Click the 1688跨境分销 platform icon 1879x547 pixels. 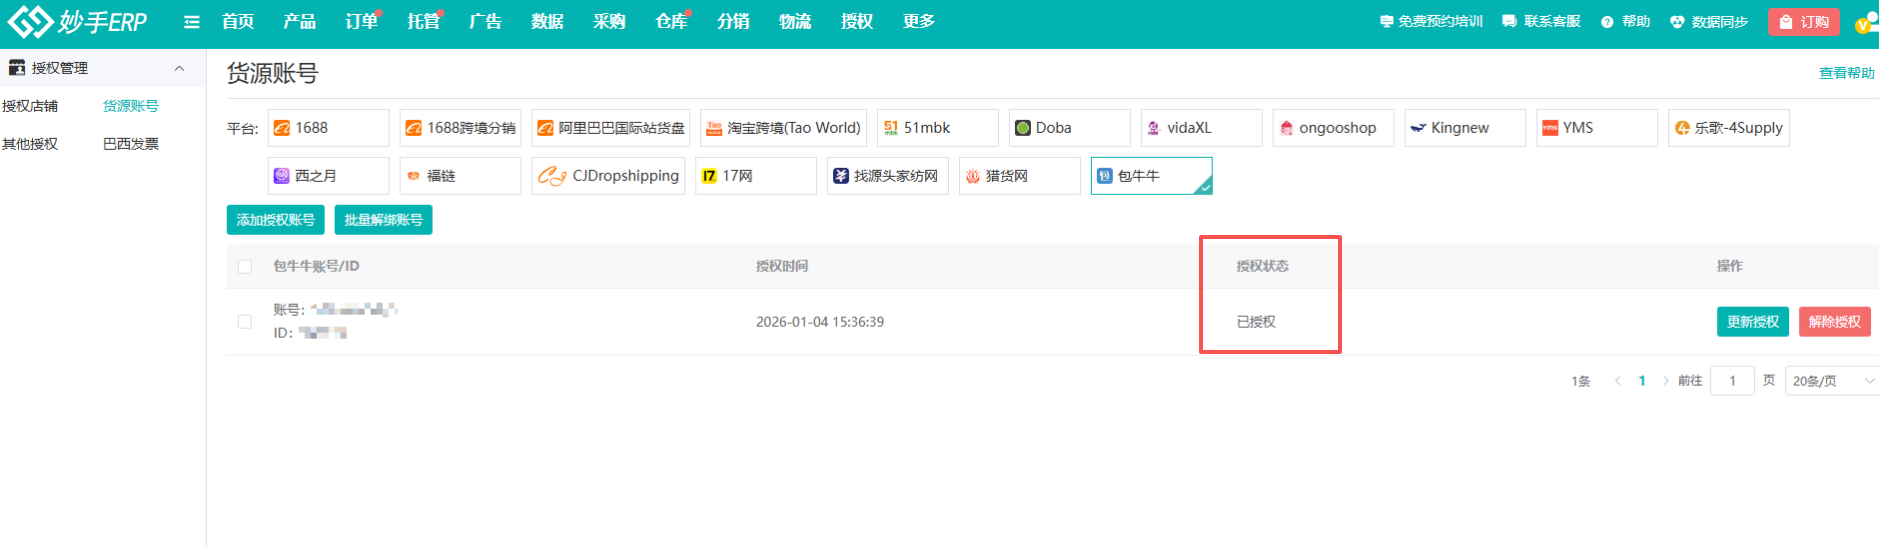[413, 128]
